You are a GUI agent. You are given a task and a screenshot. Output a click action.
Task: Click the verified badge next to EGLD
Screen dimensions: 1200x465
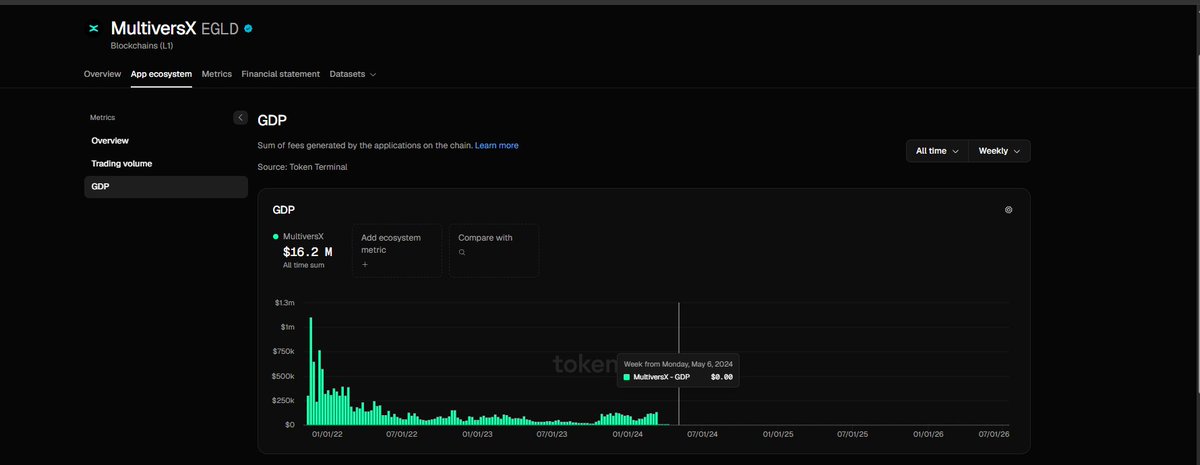pos(248,29)
